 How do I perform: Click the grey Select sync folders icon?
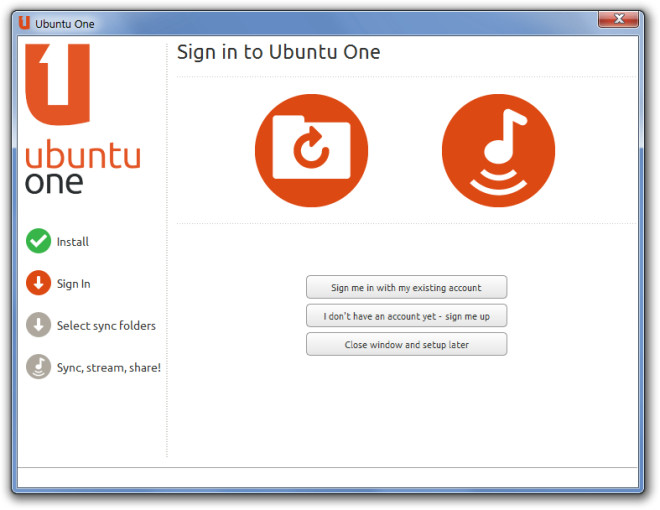[x=38, y=324]
